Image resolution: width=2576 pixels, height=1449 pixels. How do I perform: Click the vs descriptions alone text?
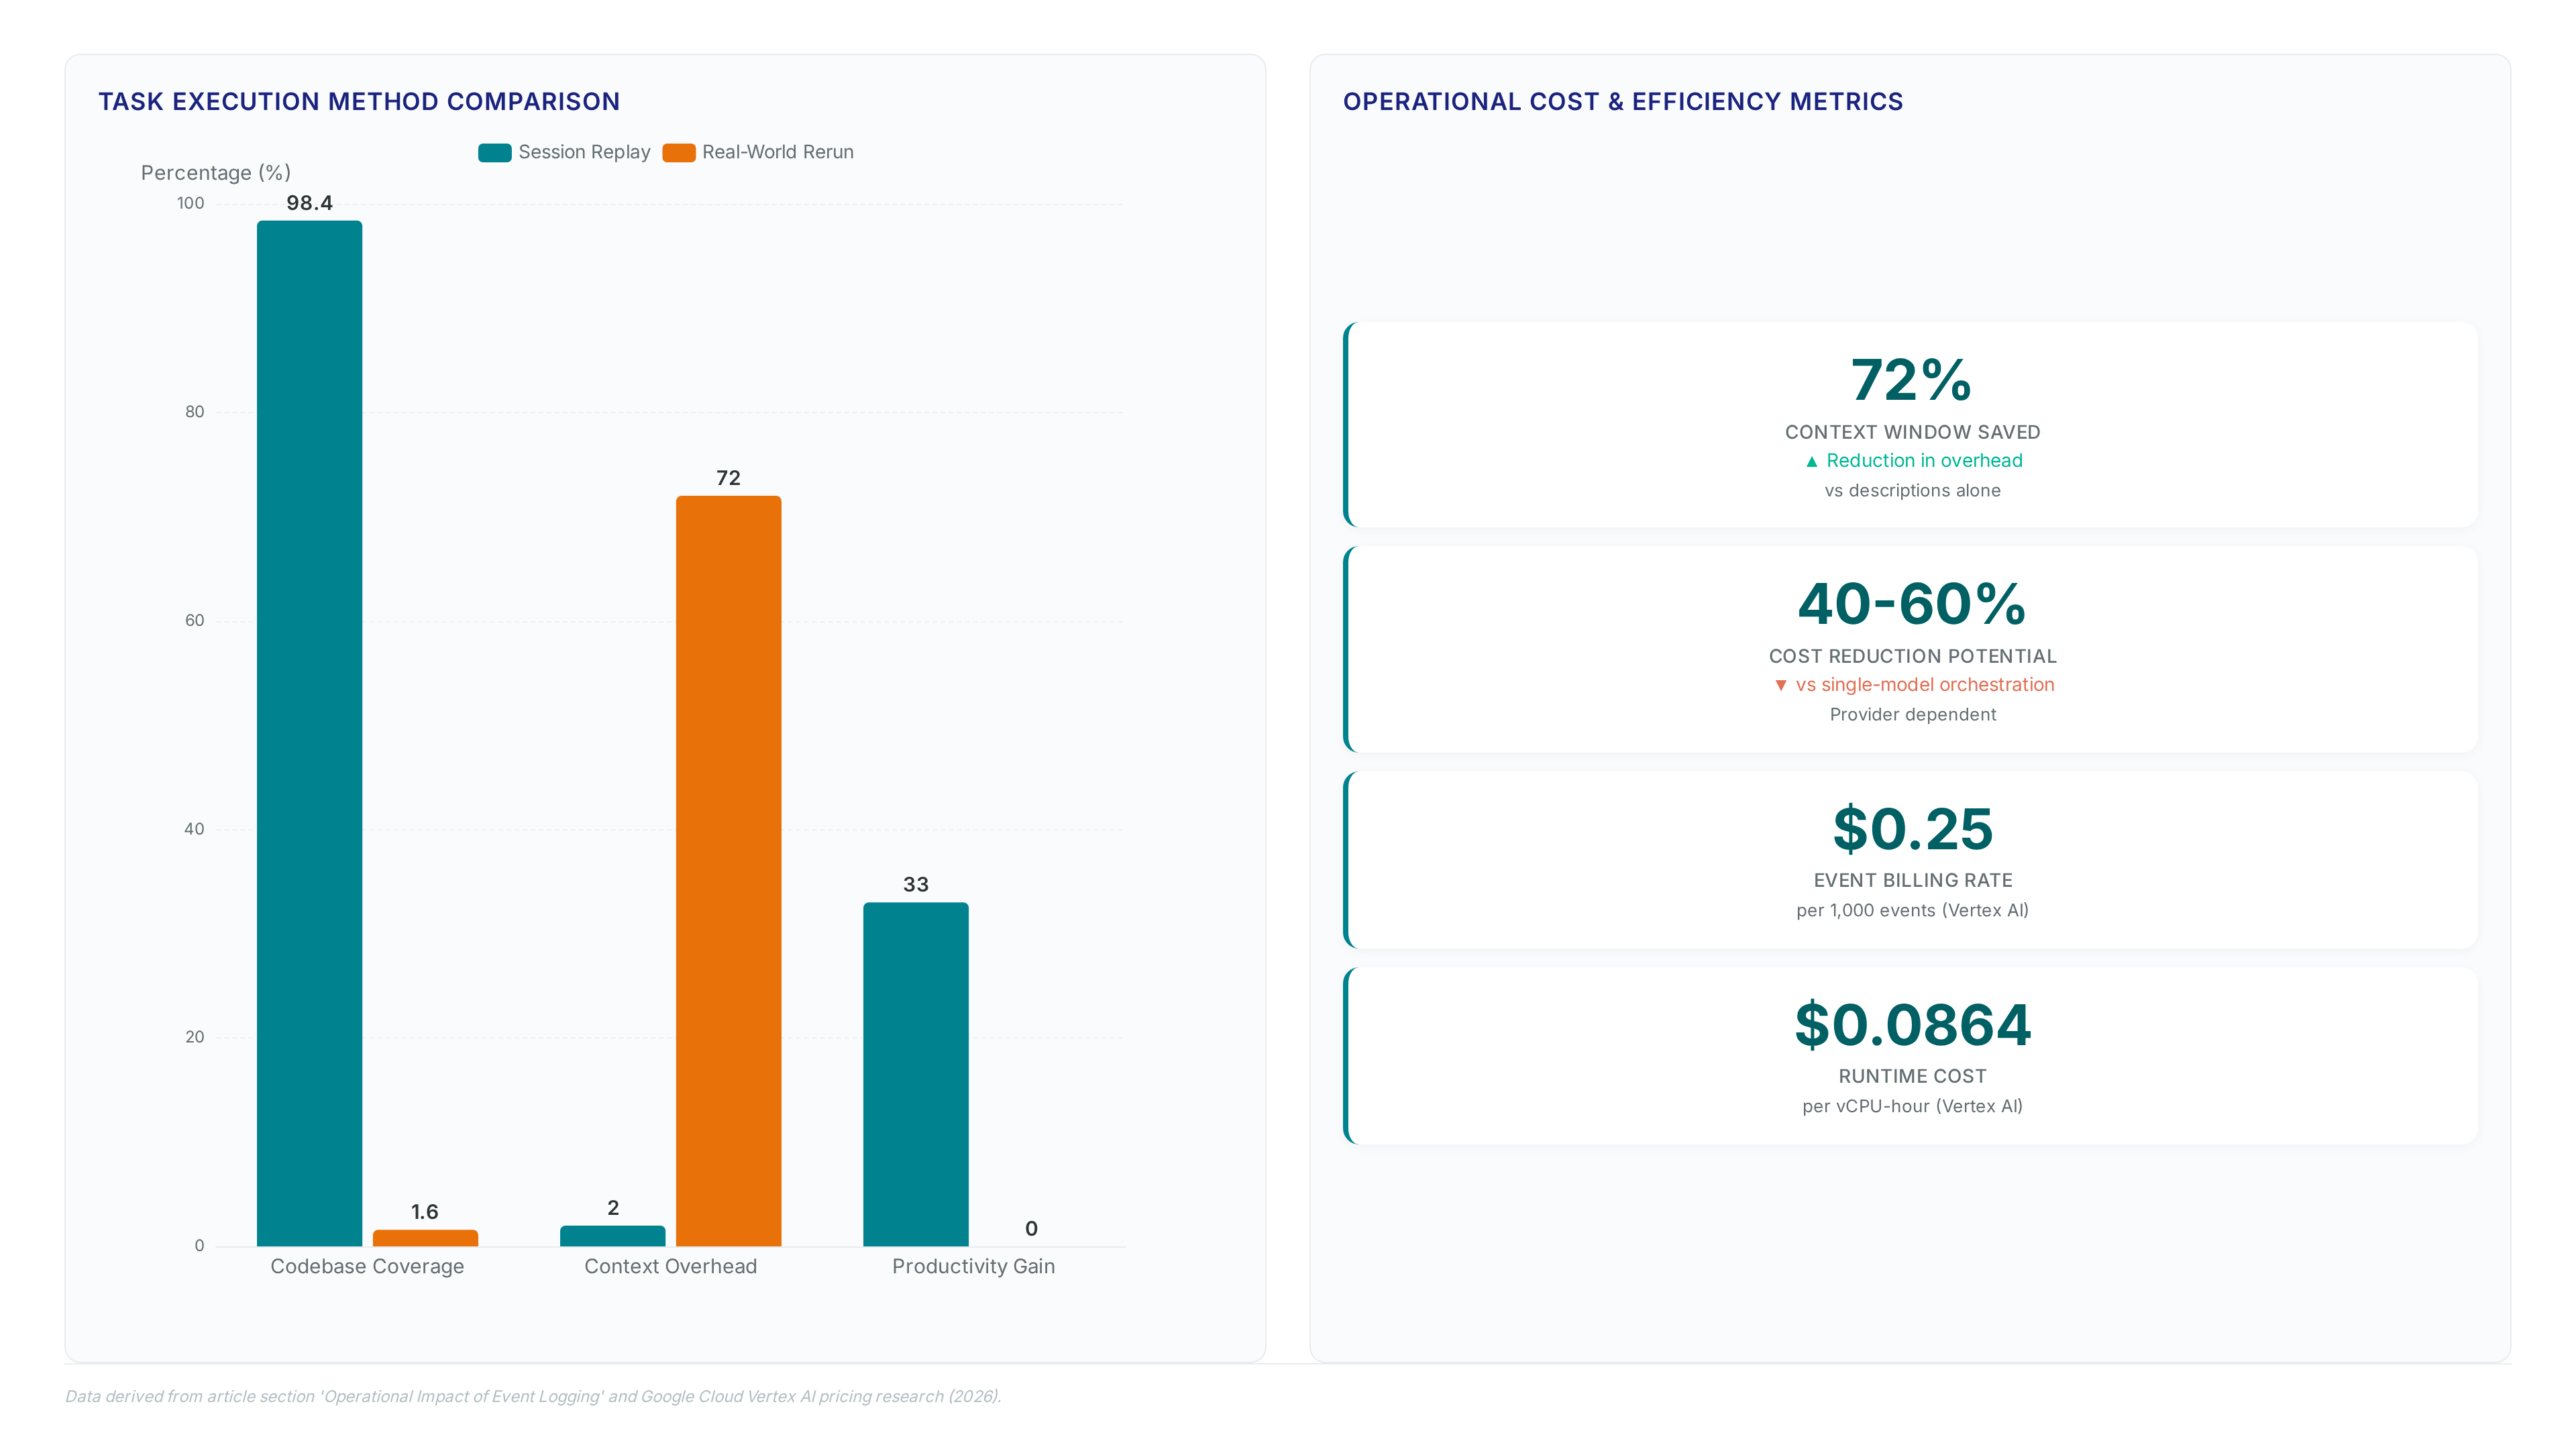point(1912,491)
